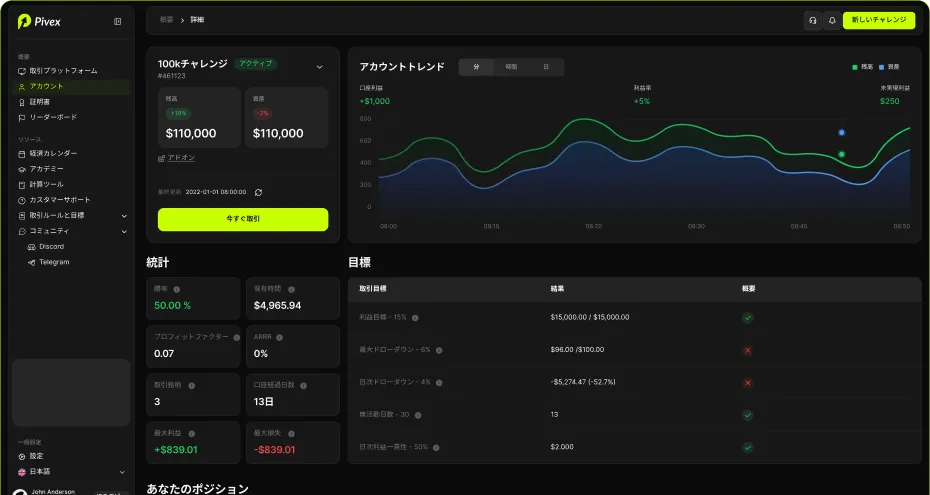The width and height of the screenshot is (930, 495).
Task: Open アカデミー in sidebar
Action: click(71, 169)
